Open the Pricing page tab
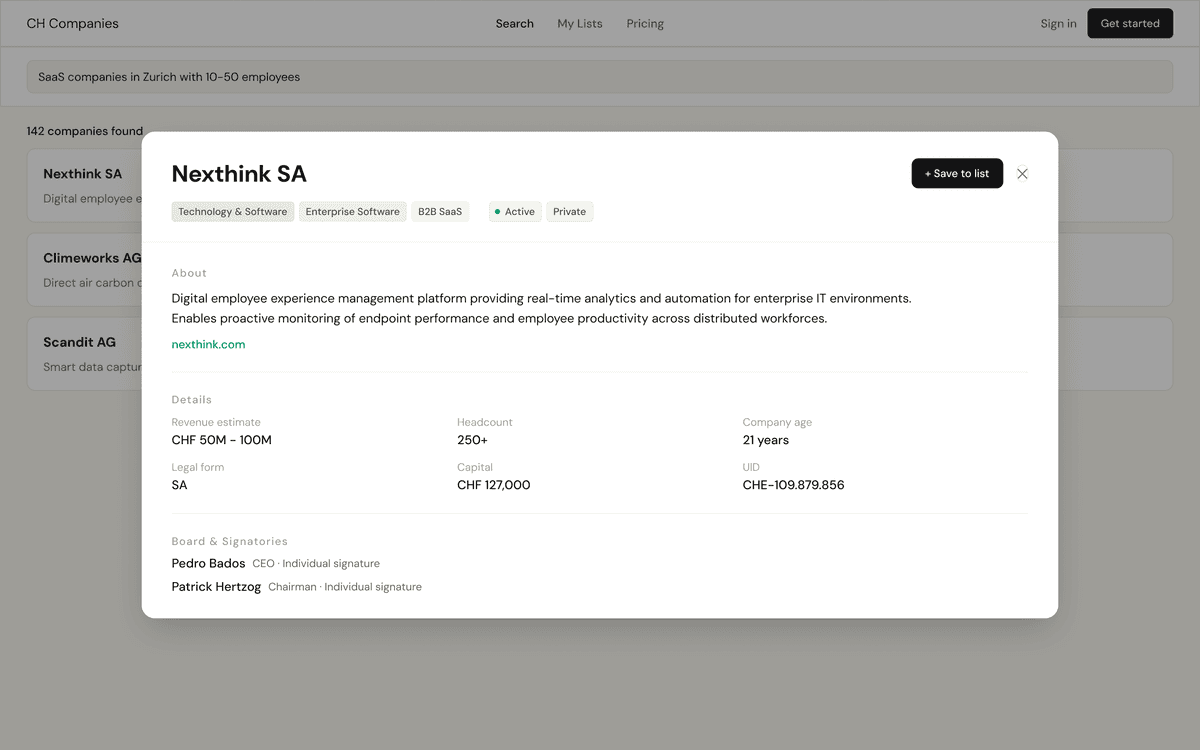1200x750 pixels. (645, 23)
